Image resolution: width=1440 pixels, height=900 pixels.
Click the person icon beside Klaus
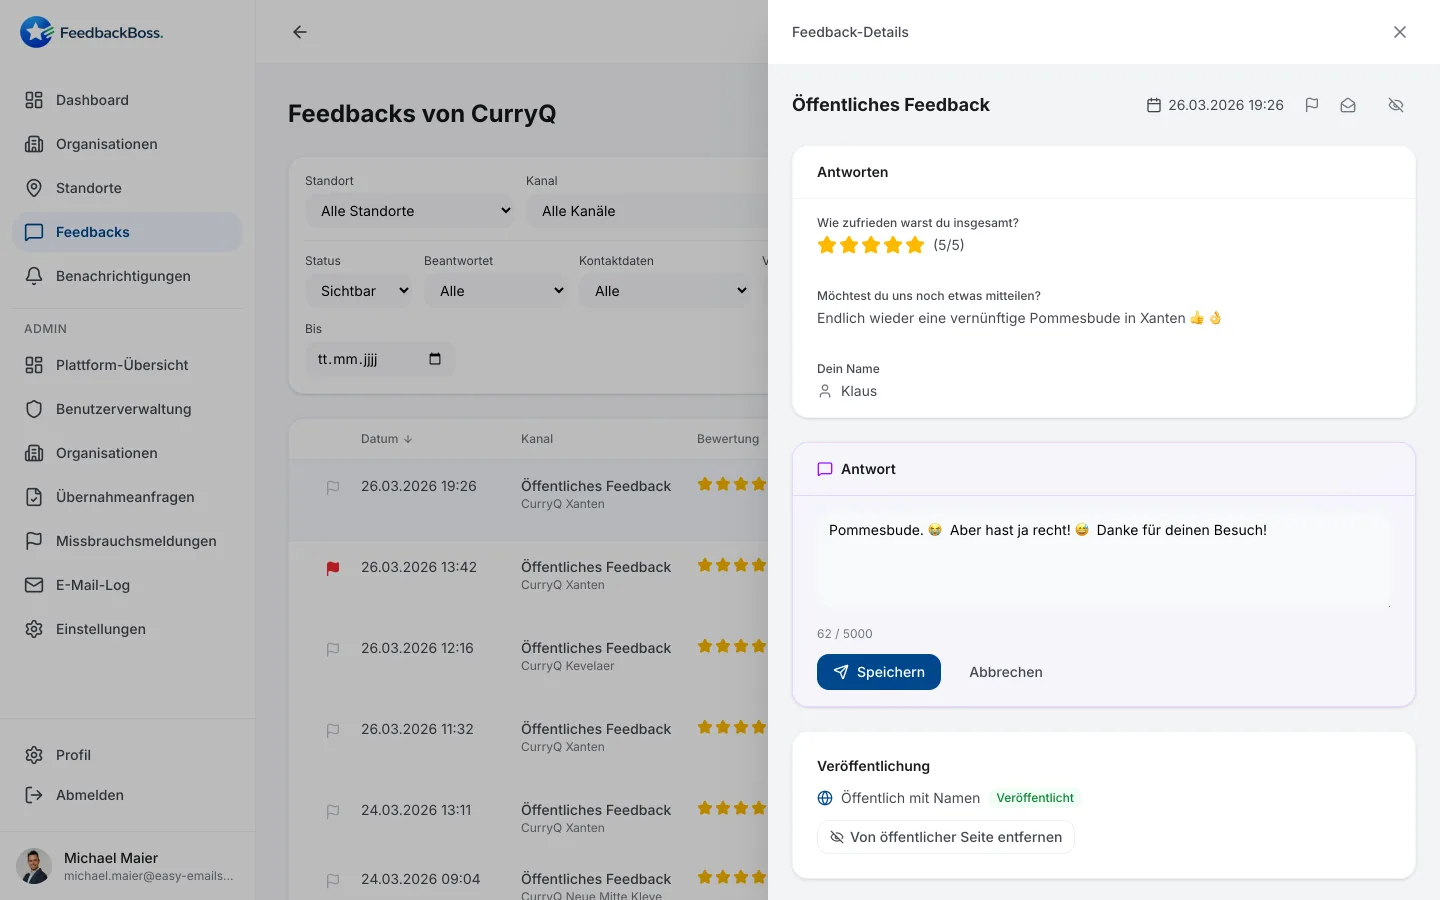(825, 391)
